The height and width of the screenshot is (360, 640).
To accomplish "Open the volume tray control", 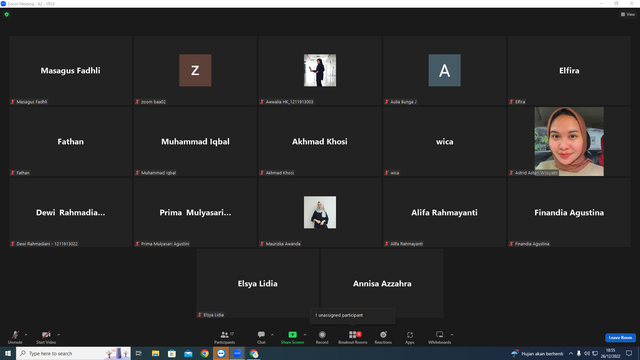I will tap(587, 353).
